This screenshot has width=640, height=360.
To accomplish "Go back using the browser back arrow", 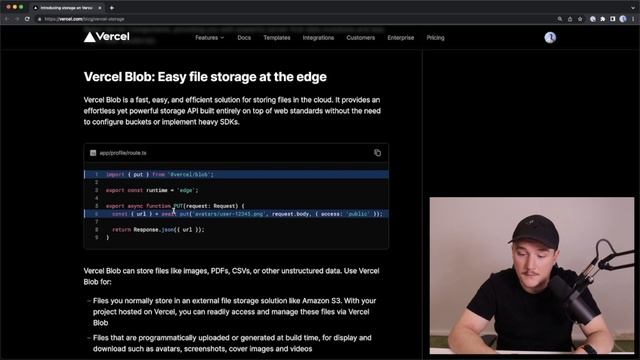I will click(x=7, y=19).
